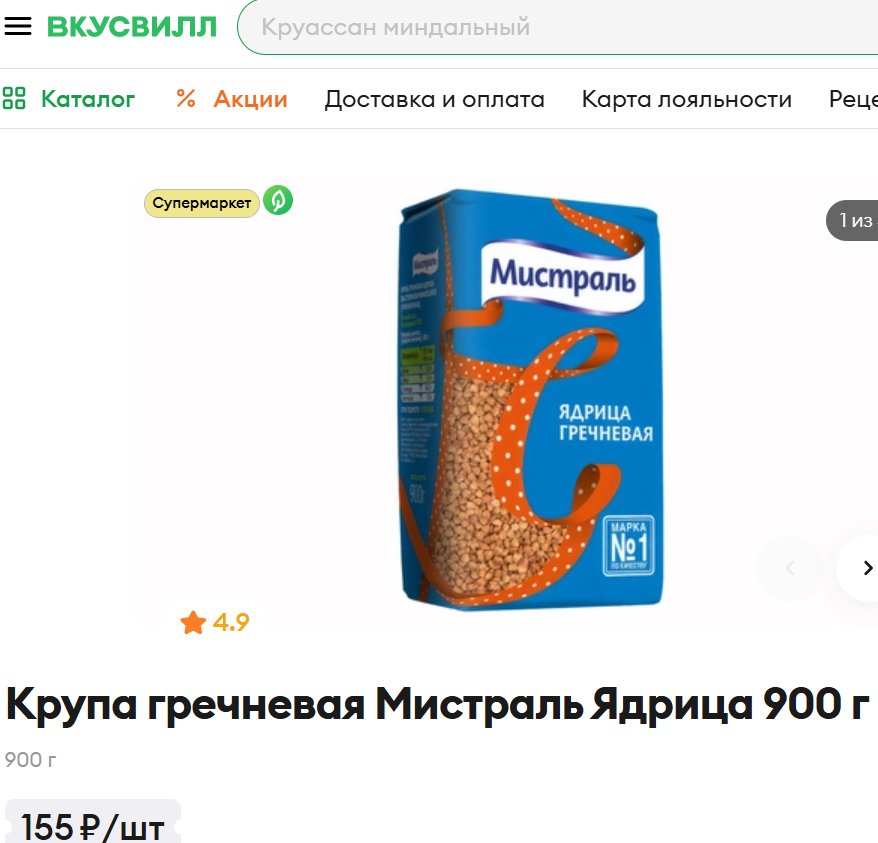Click the previous image left arrow
The image size is (878, 843).
(790, 568)
